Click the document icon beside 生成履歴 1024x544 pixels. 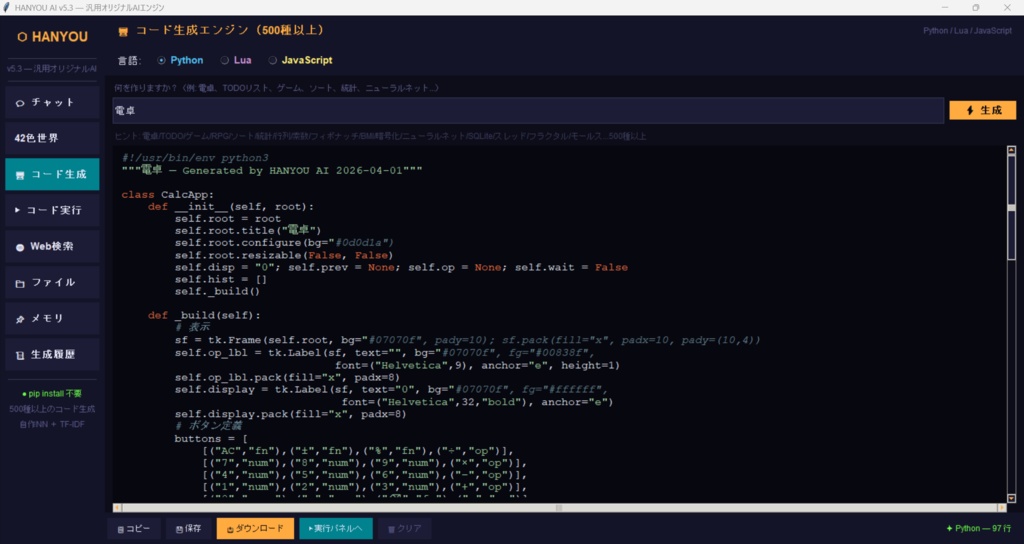[x=20, y=356]
